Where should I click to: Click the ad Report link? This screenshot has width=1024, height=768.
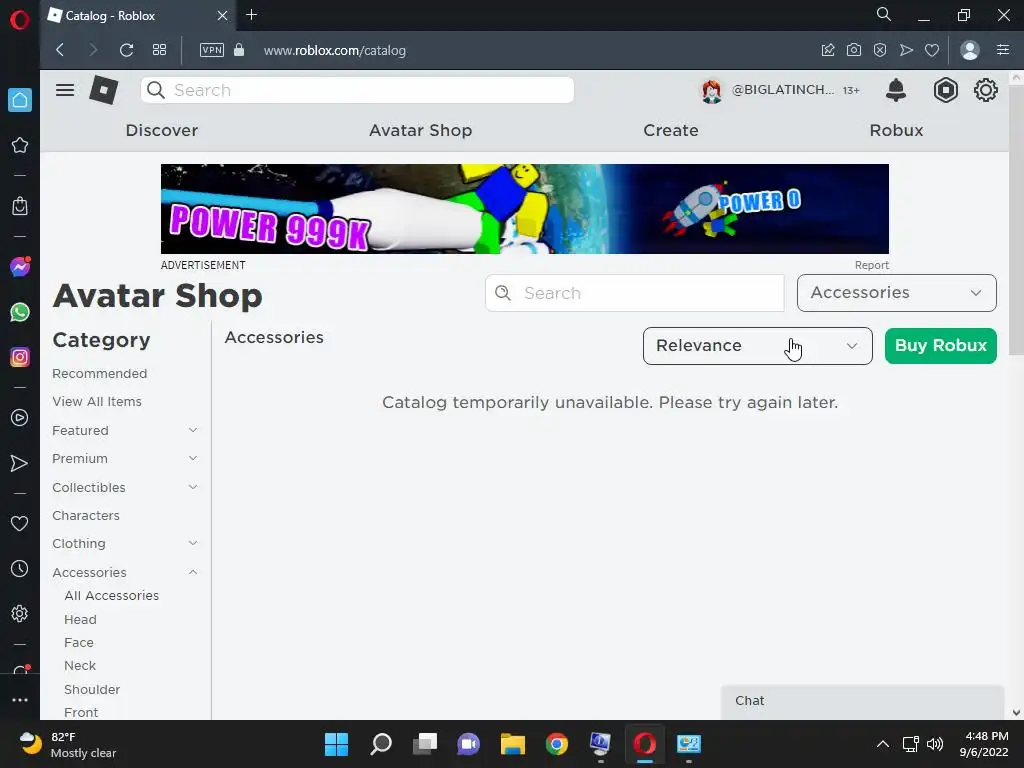coord(872,265)
